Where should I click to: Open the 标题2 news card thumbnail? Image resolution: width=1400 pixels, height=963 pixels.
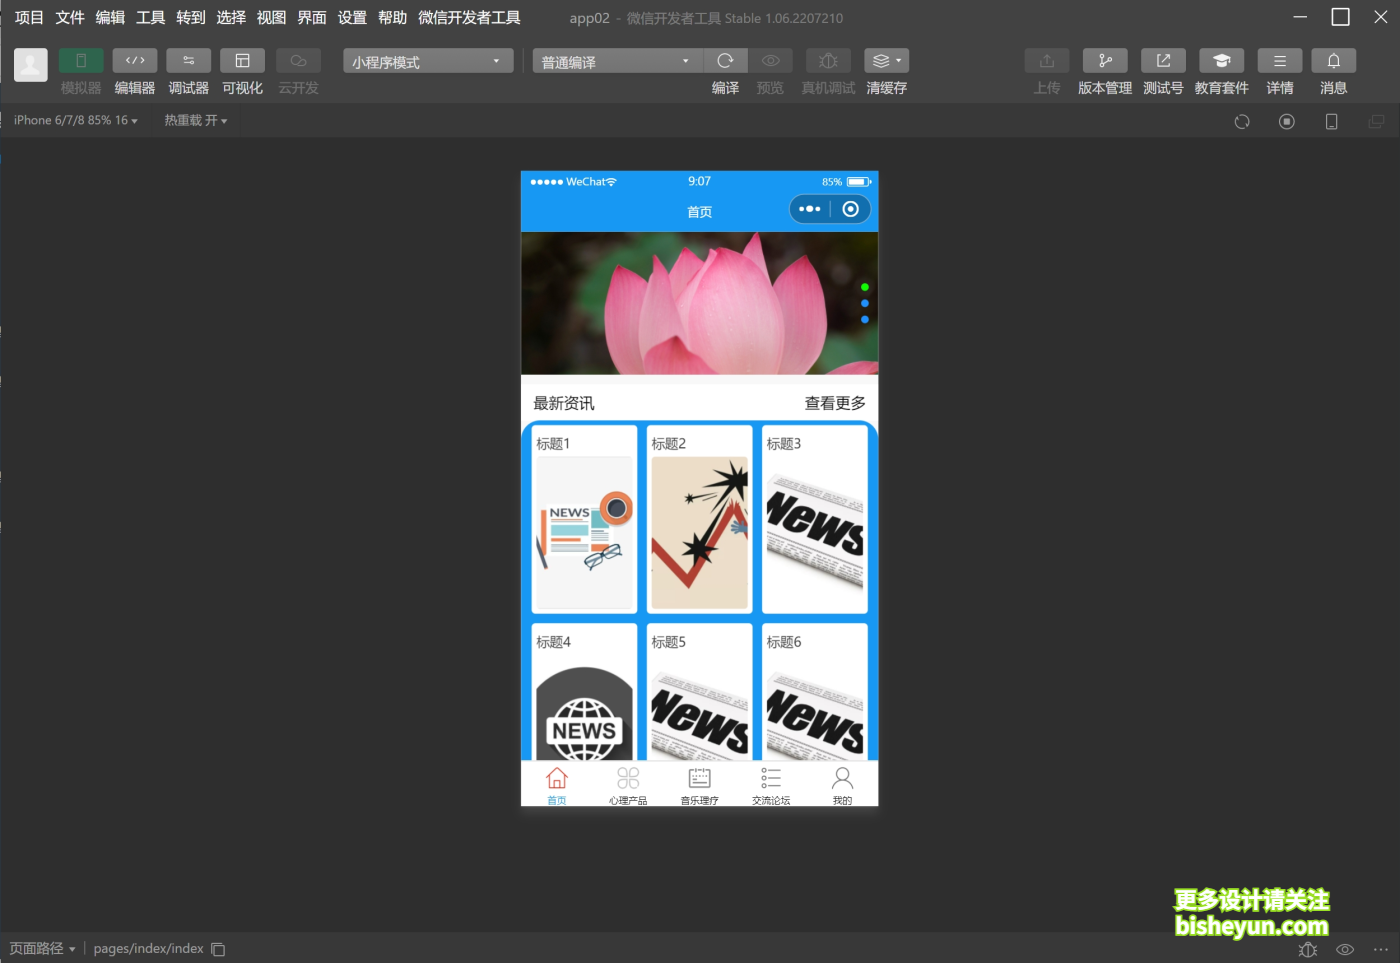tap(699, 533)
